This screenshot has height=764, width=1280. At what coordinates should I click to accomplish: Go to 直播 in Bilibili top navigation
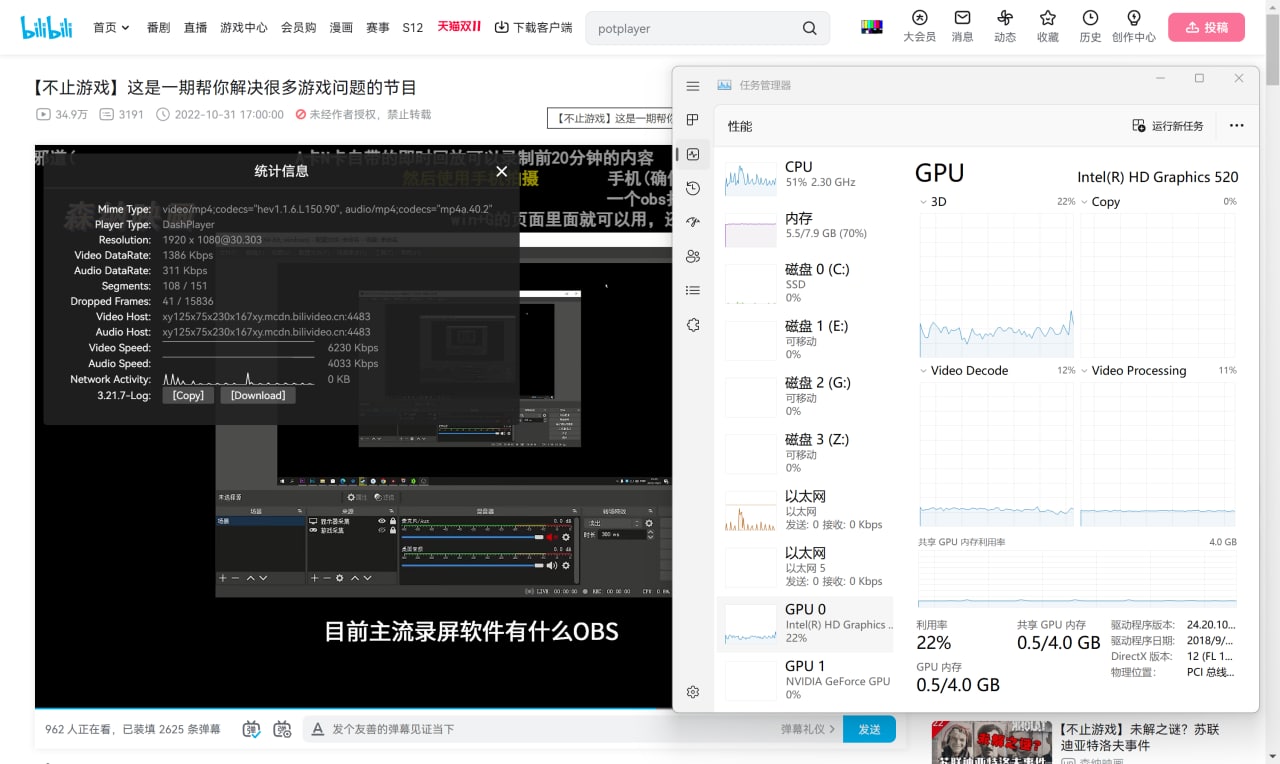[195, 28]
